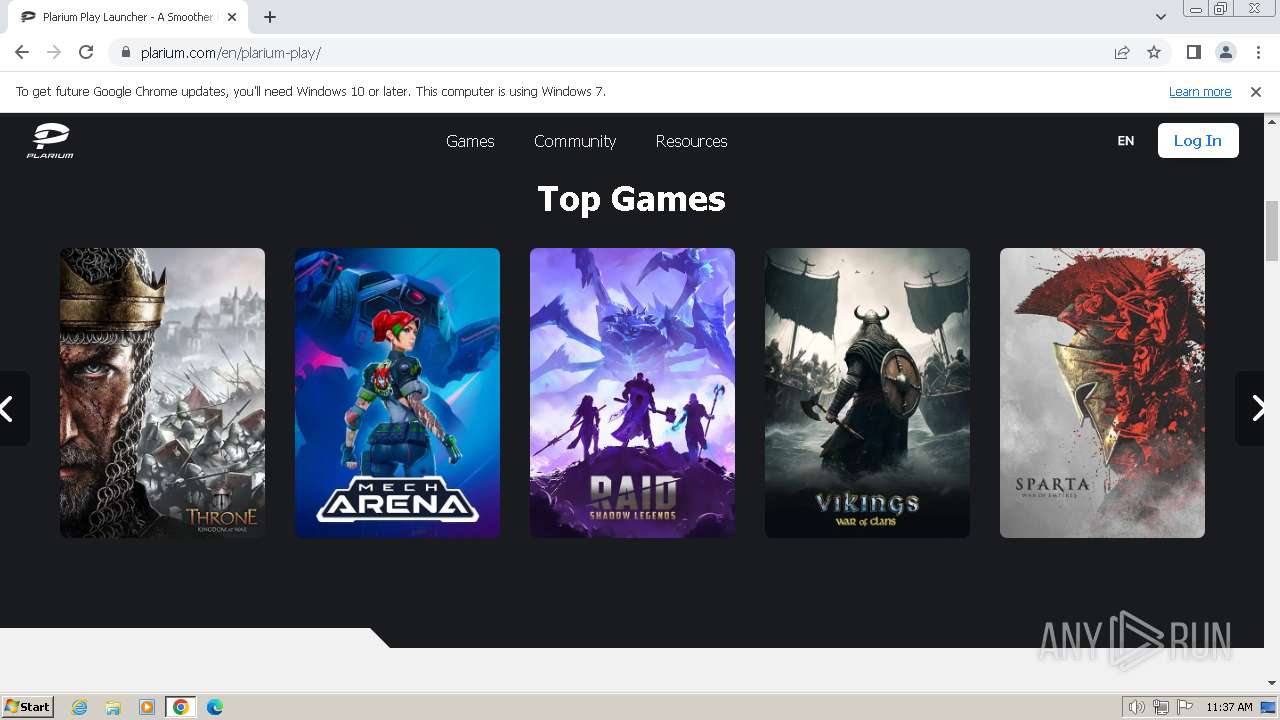Image resolution: width=1280 pixels, height=720 pixels.
Task: Go back in browser history
Action: [22, 52]
